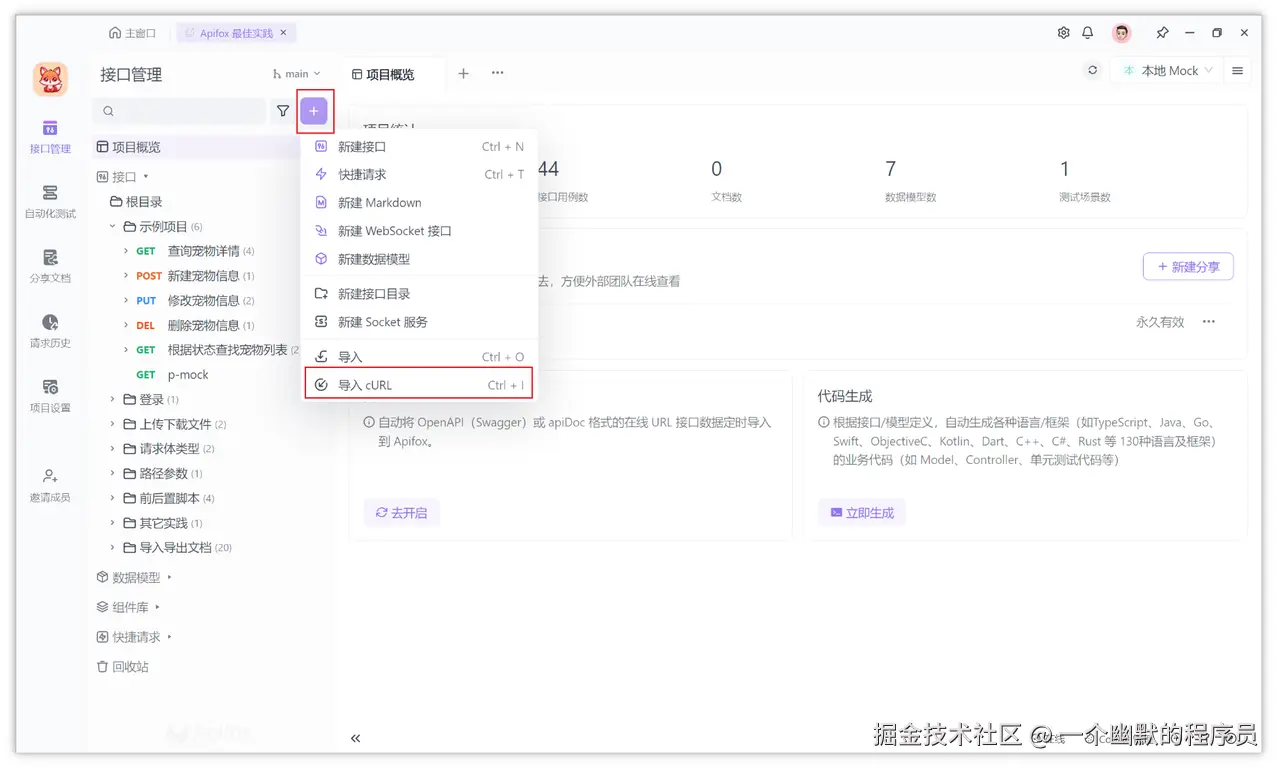Click the purple plus add button
1280x770 pixels.
(x=314, y=111)
